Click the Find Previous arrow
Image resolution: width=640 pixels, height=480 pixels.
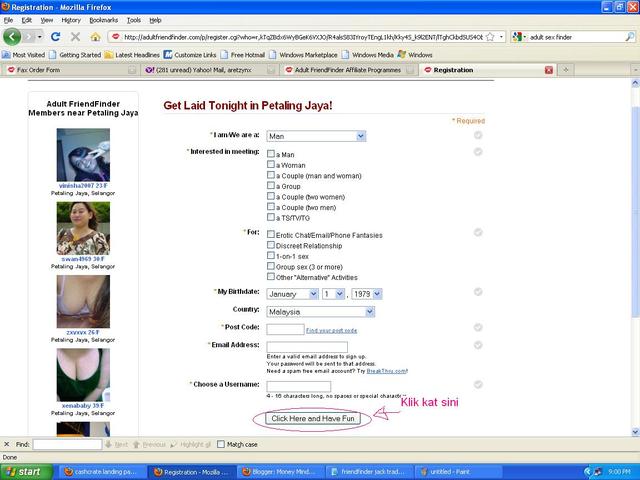(149, 444)
